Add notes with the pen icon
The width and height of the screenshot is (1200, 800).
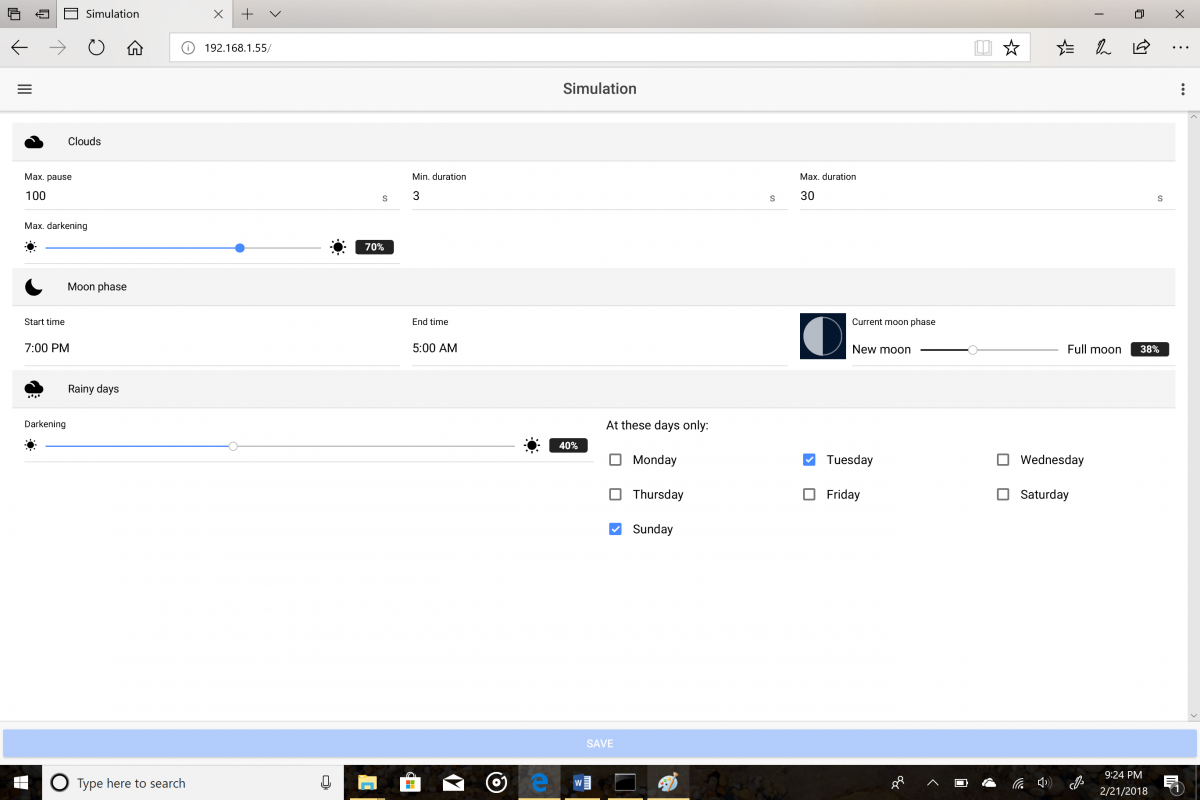tap(1103, 47)
